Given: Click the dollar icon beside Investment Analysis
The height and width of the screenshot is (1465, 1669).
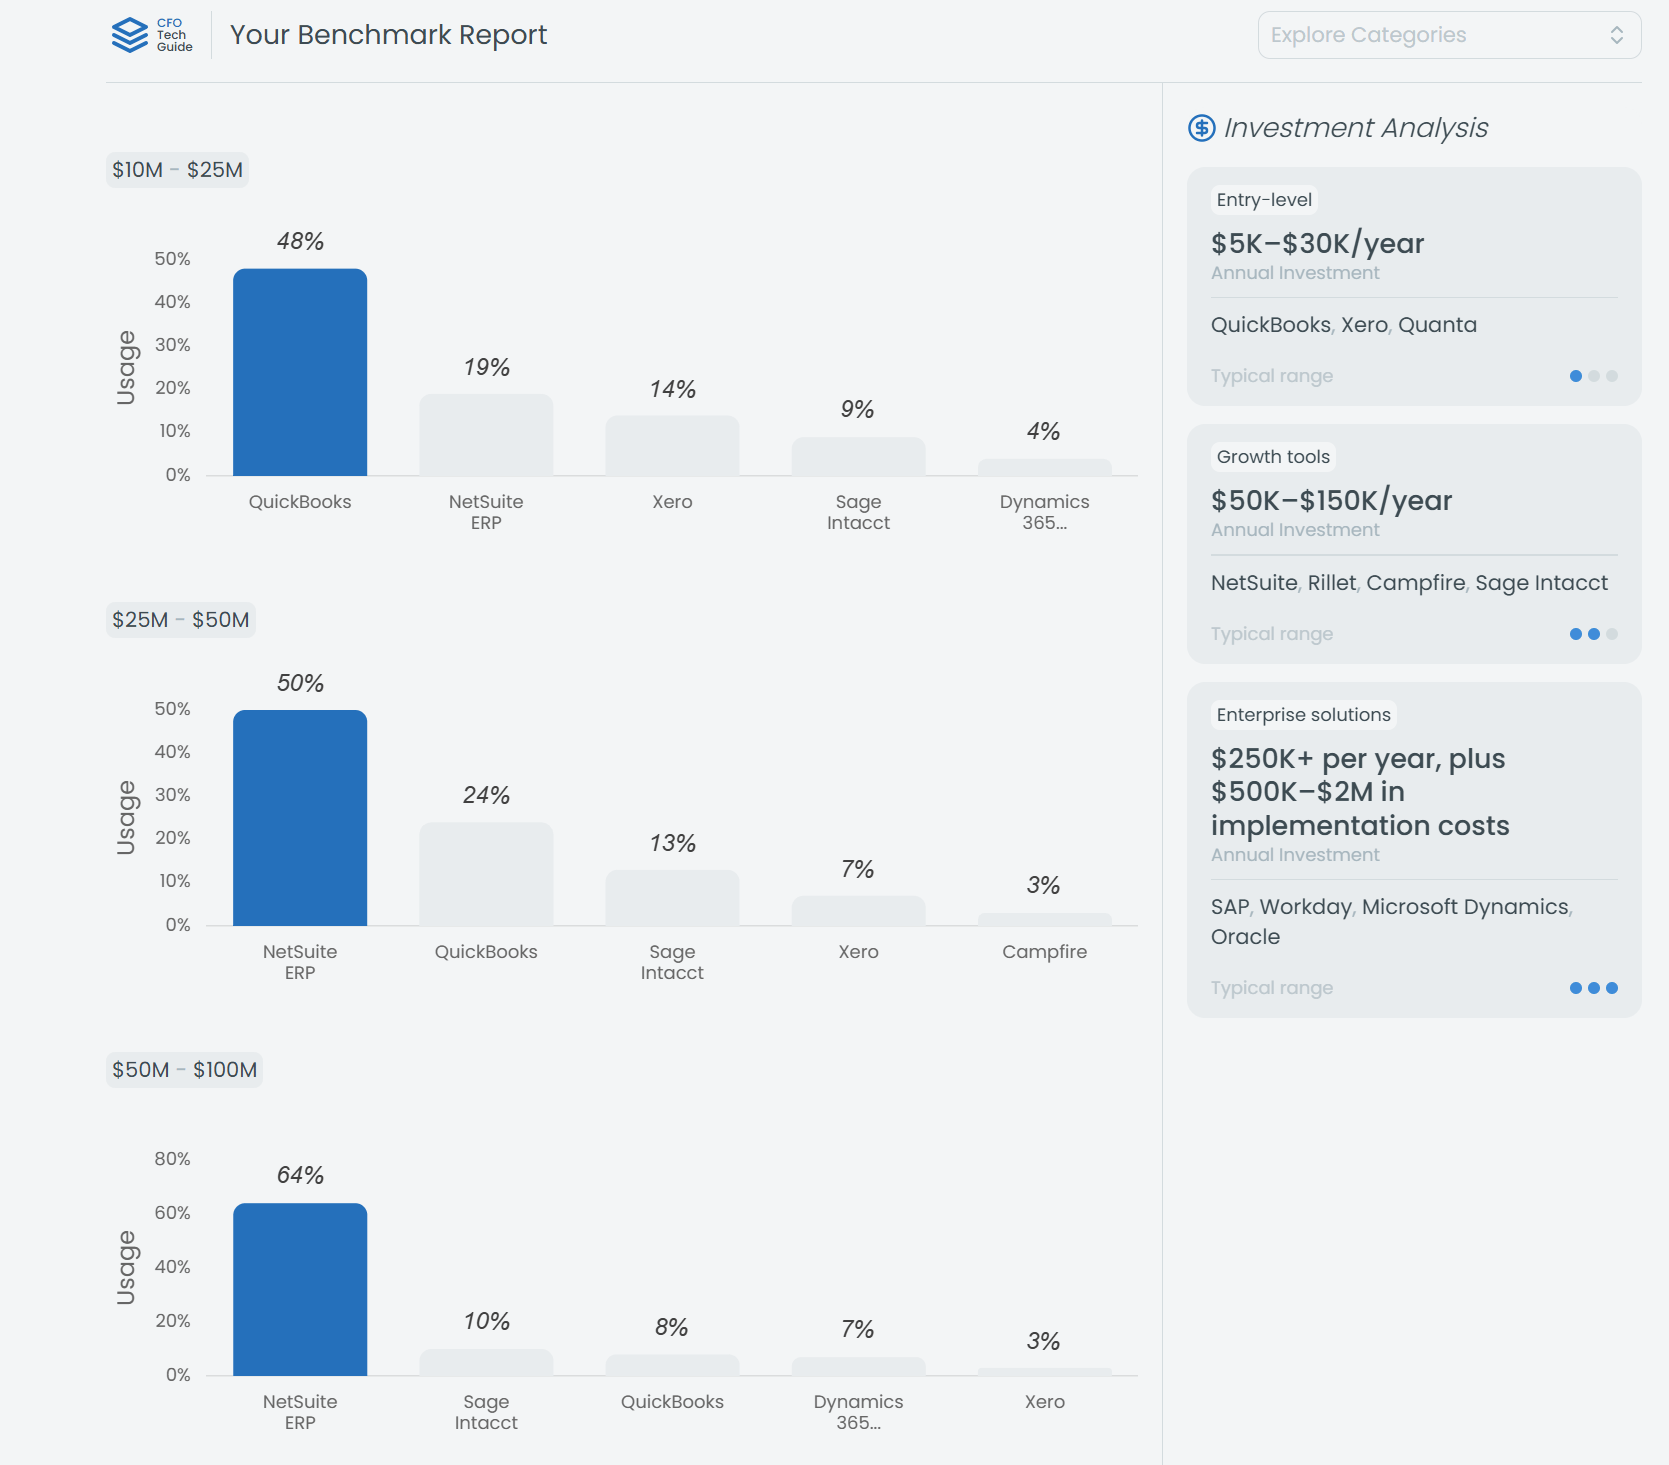Looking at the screenshot, I should pyautogui.click(x=1201, y=128).
